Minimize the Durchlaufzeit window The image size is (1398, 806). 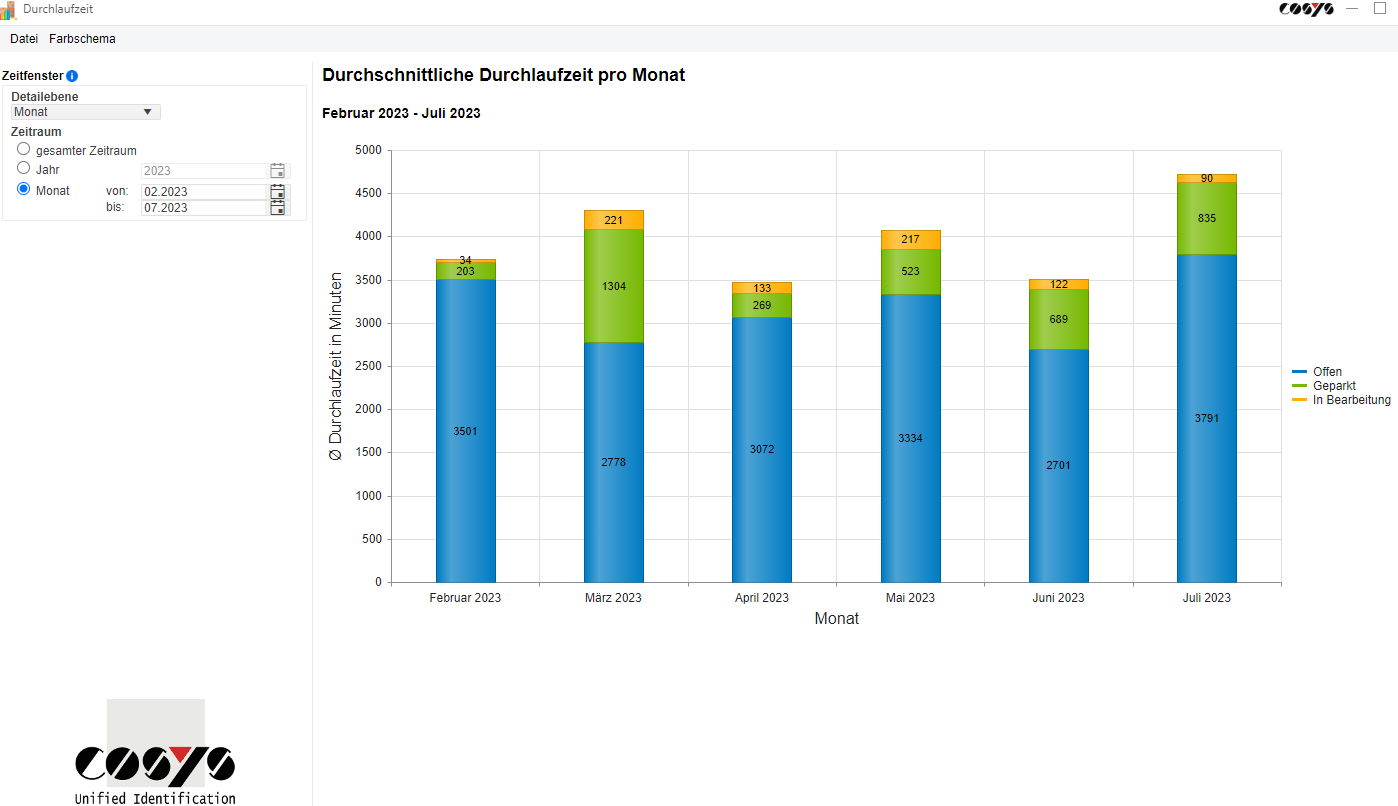pyautogui.click(x=1352, y=8)
